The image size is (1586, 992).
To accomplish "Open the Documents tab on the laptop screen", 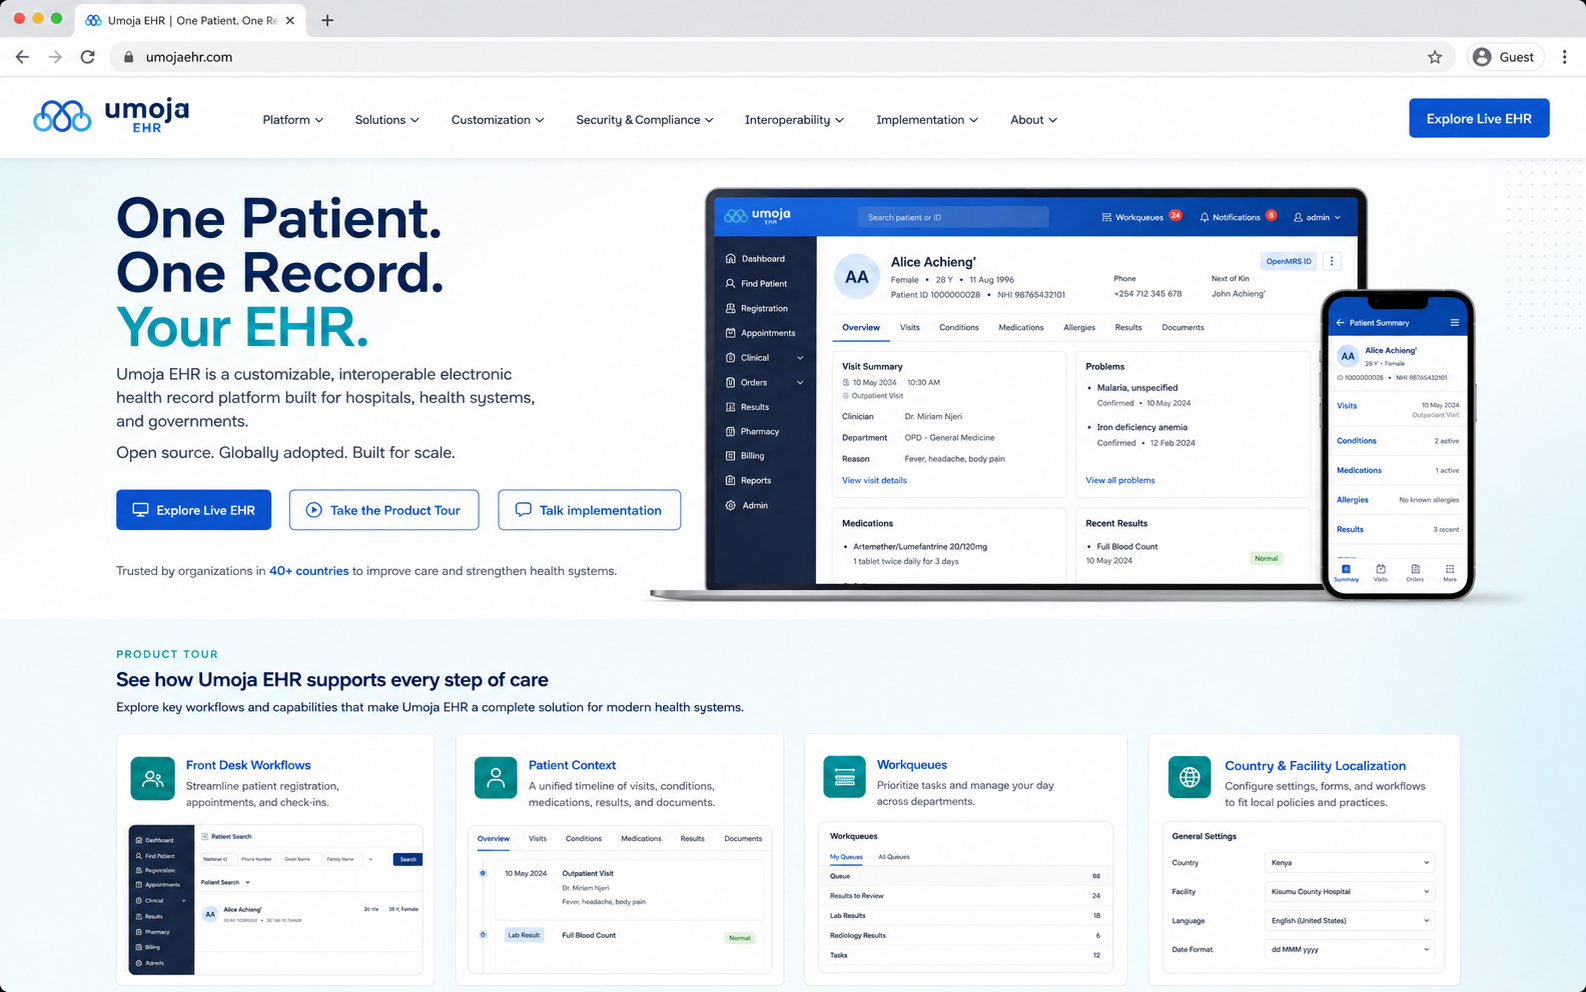I will coord(1183,328).
